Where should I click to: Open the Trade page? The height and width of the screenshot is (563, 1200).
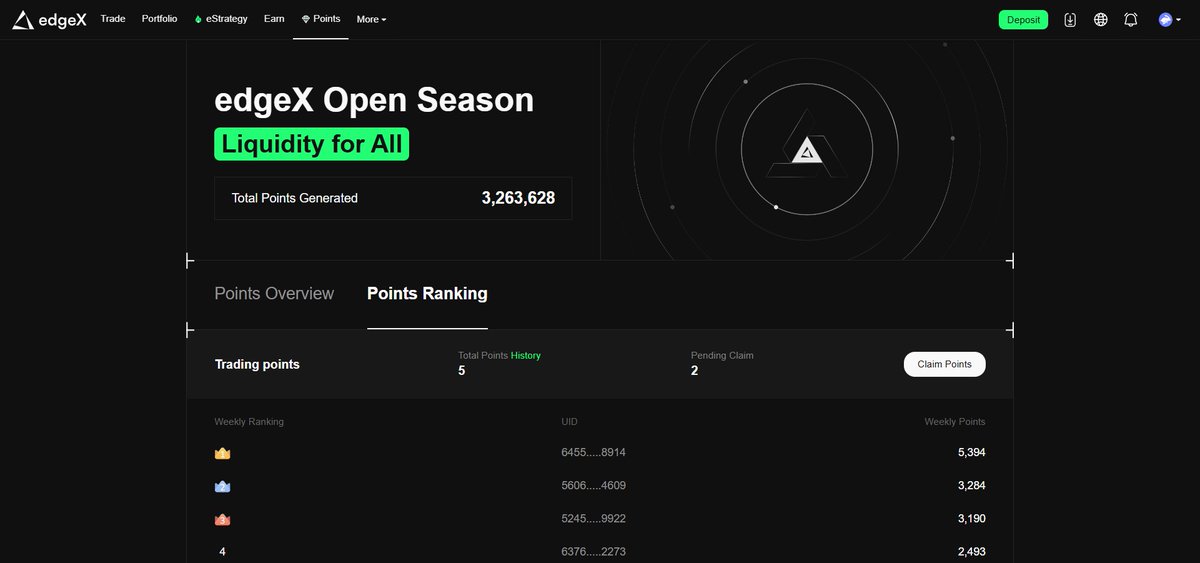tap(113, 19)
